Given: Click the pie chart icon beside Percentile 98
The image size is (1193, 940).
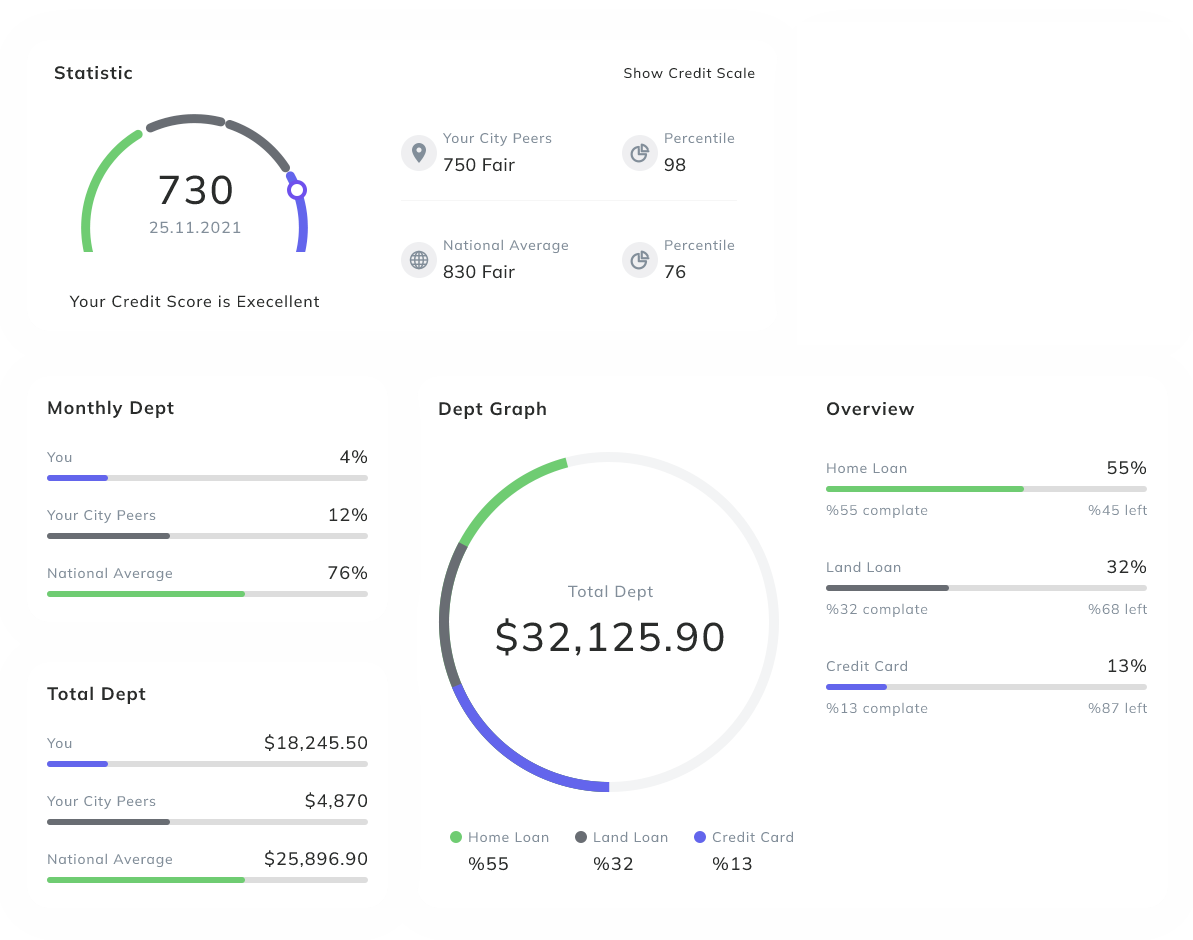Looking at the screenshot, I should point(640,153).
